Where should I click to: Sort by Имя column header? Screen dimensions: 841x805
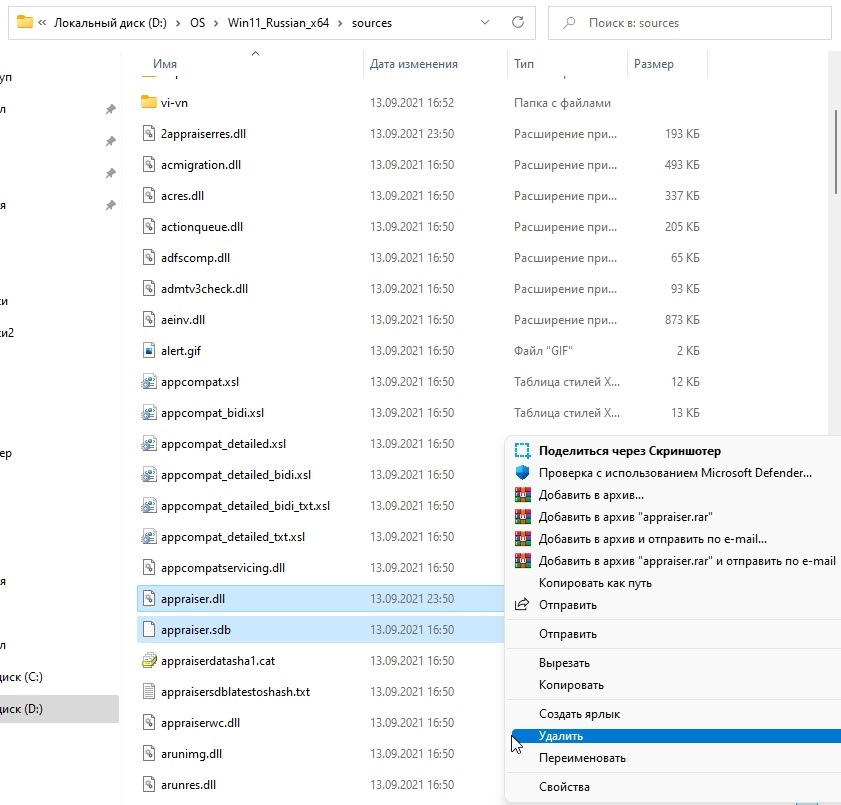tap(165, 63)
